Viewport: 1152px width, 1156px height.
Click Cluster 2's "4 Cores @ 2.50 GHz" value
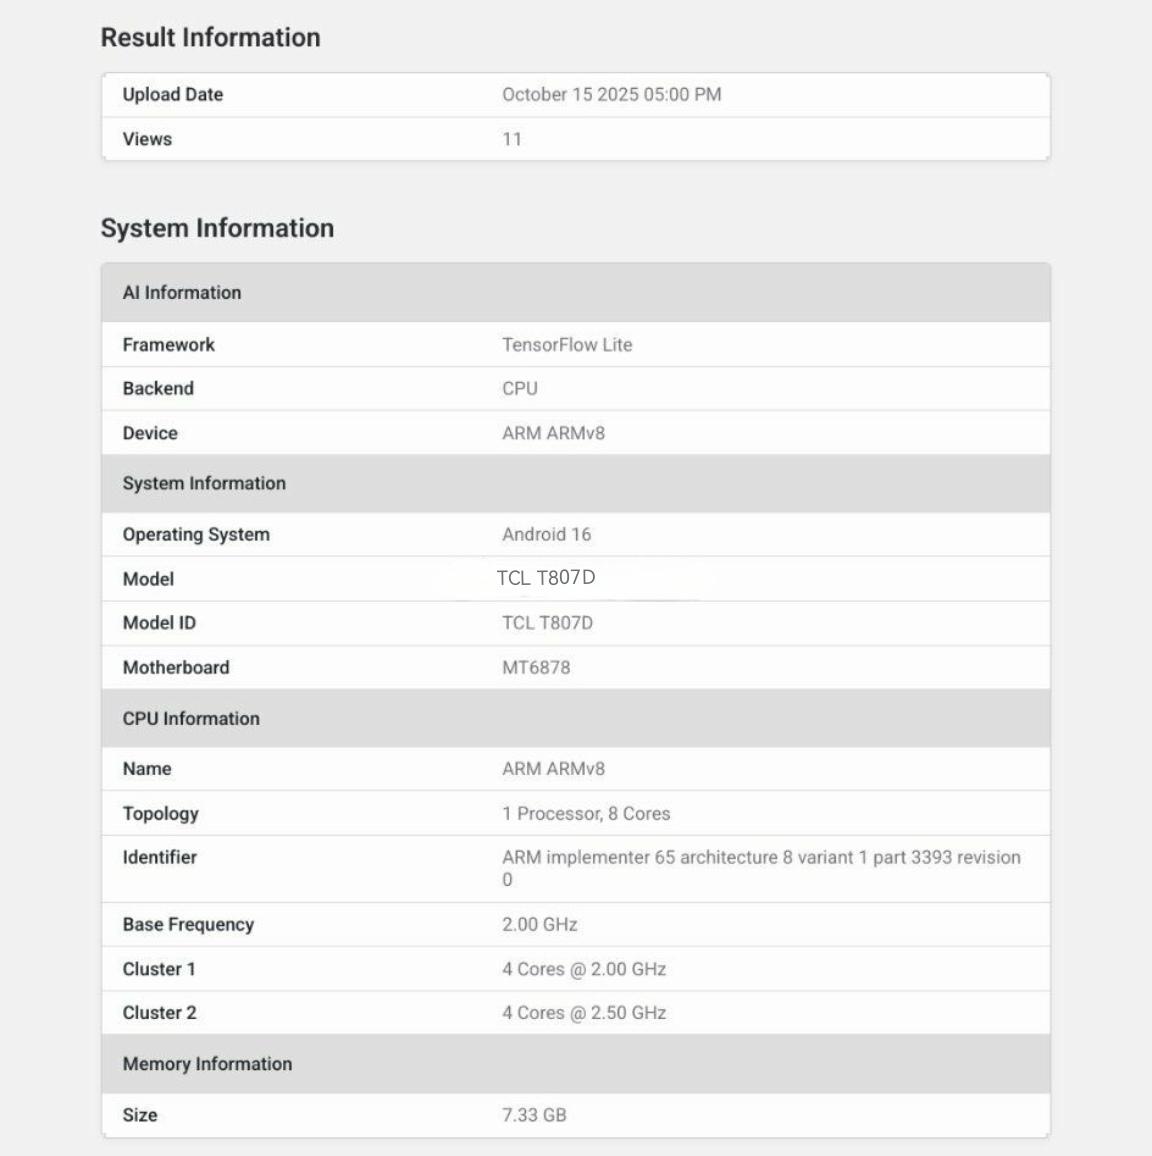[x=584, y=1013]
